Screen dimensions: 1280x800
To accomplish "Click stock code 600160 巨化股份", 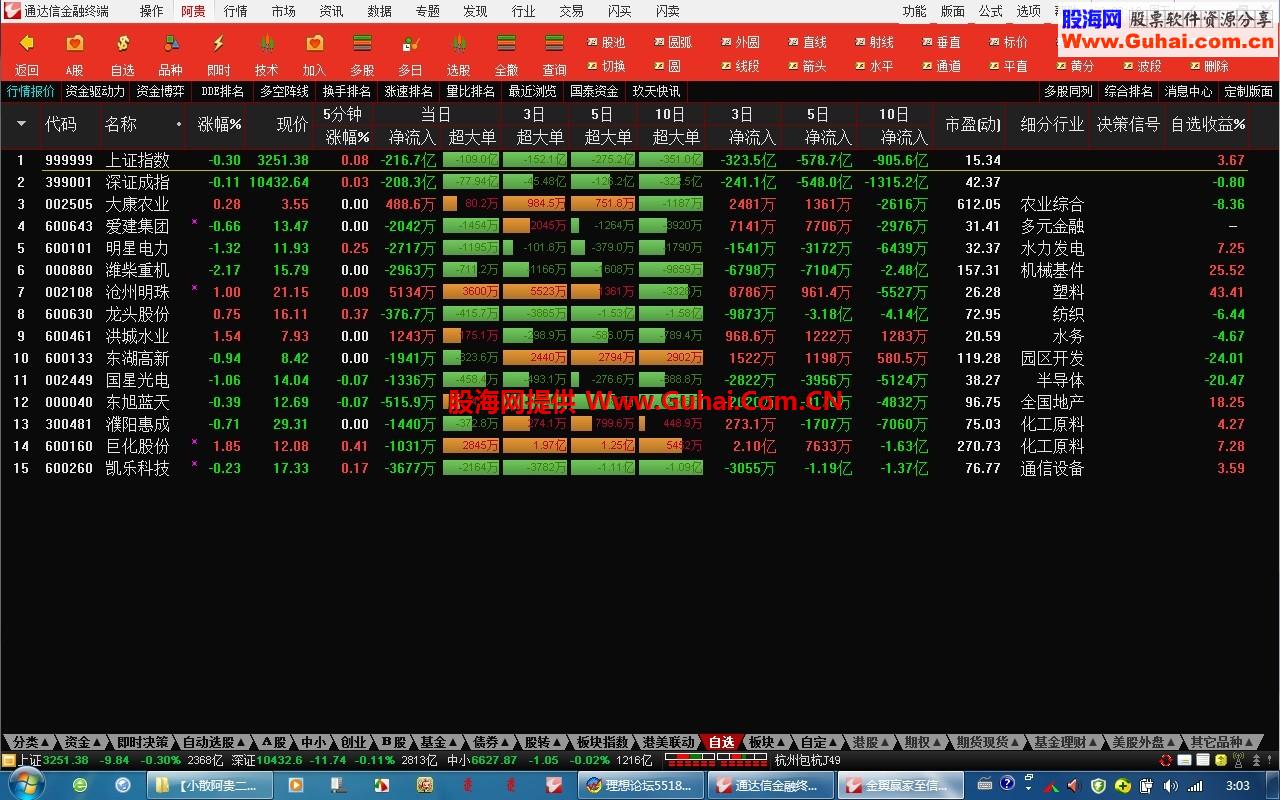I will click(69, 446).
